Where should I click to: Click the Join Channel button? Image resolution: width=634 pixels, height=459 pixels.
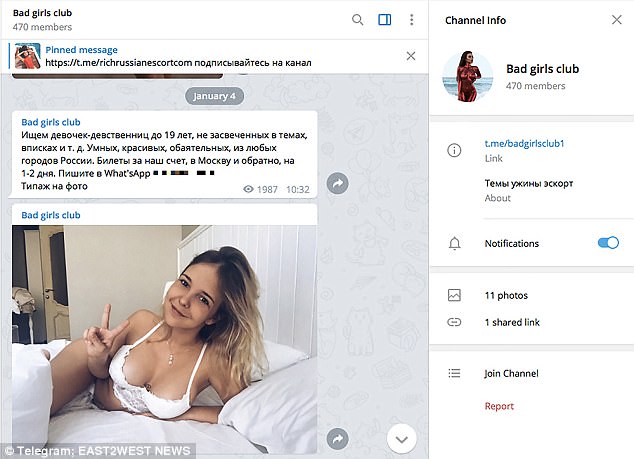[511, 373]
